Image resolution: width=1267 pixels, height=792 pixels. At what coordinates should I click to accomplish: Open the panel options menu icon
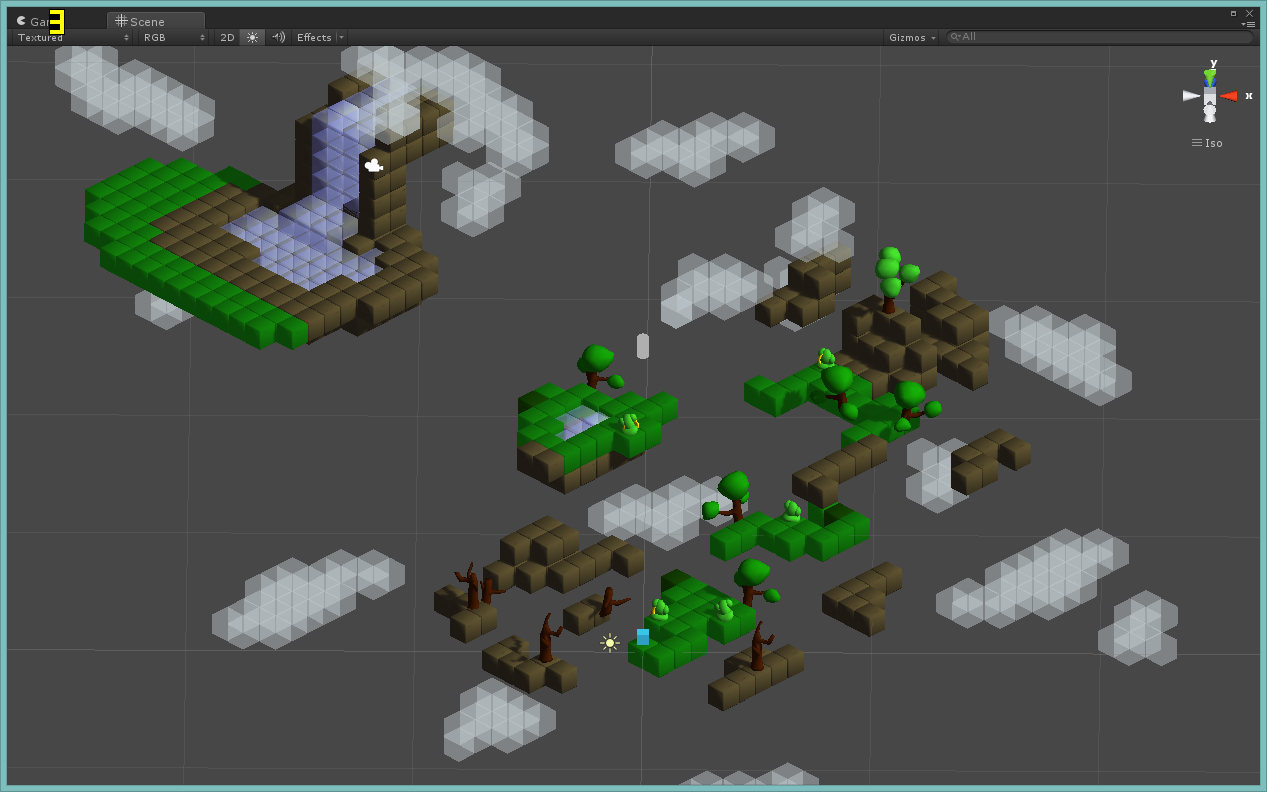1248,24
